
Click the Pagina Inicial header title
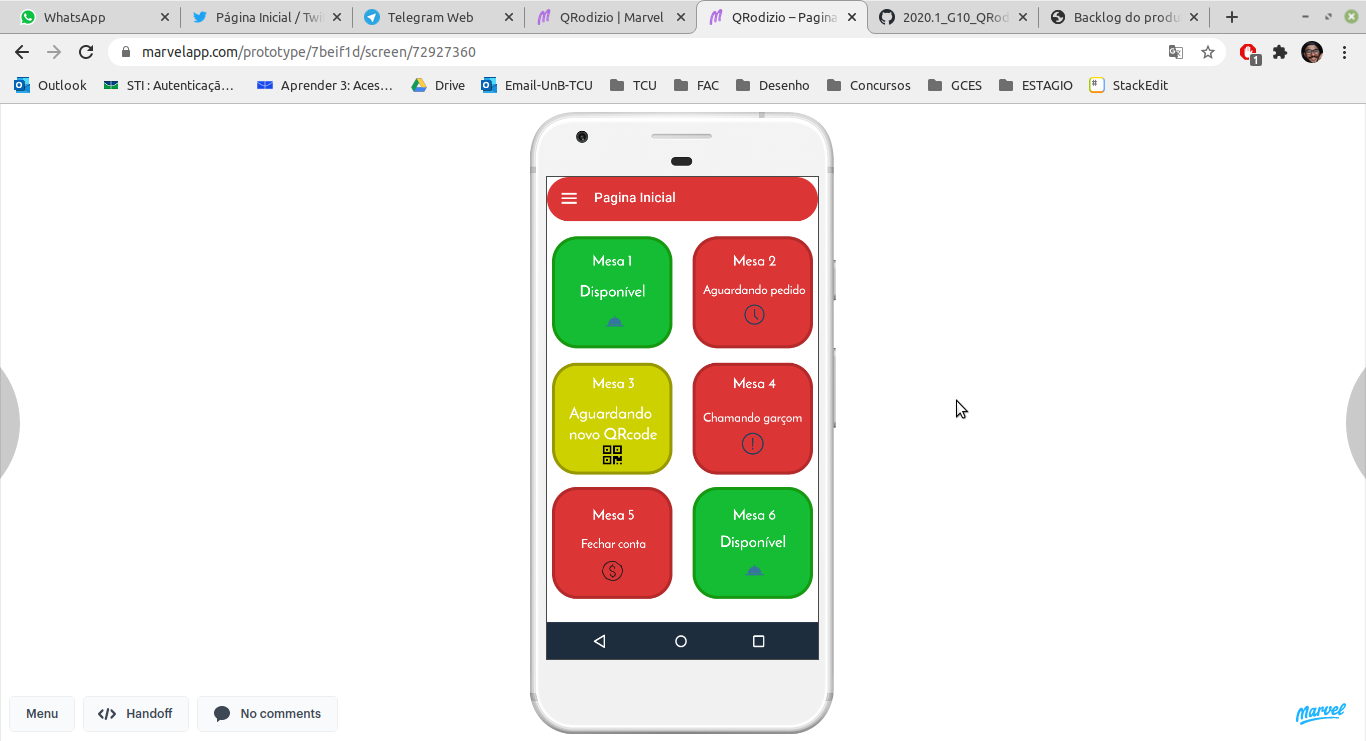(x=635, y=198)
